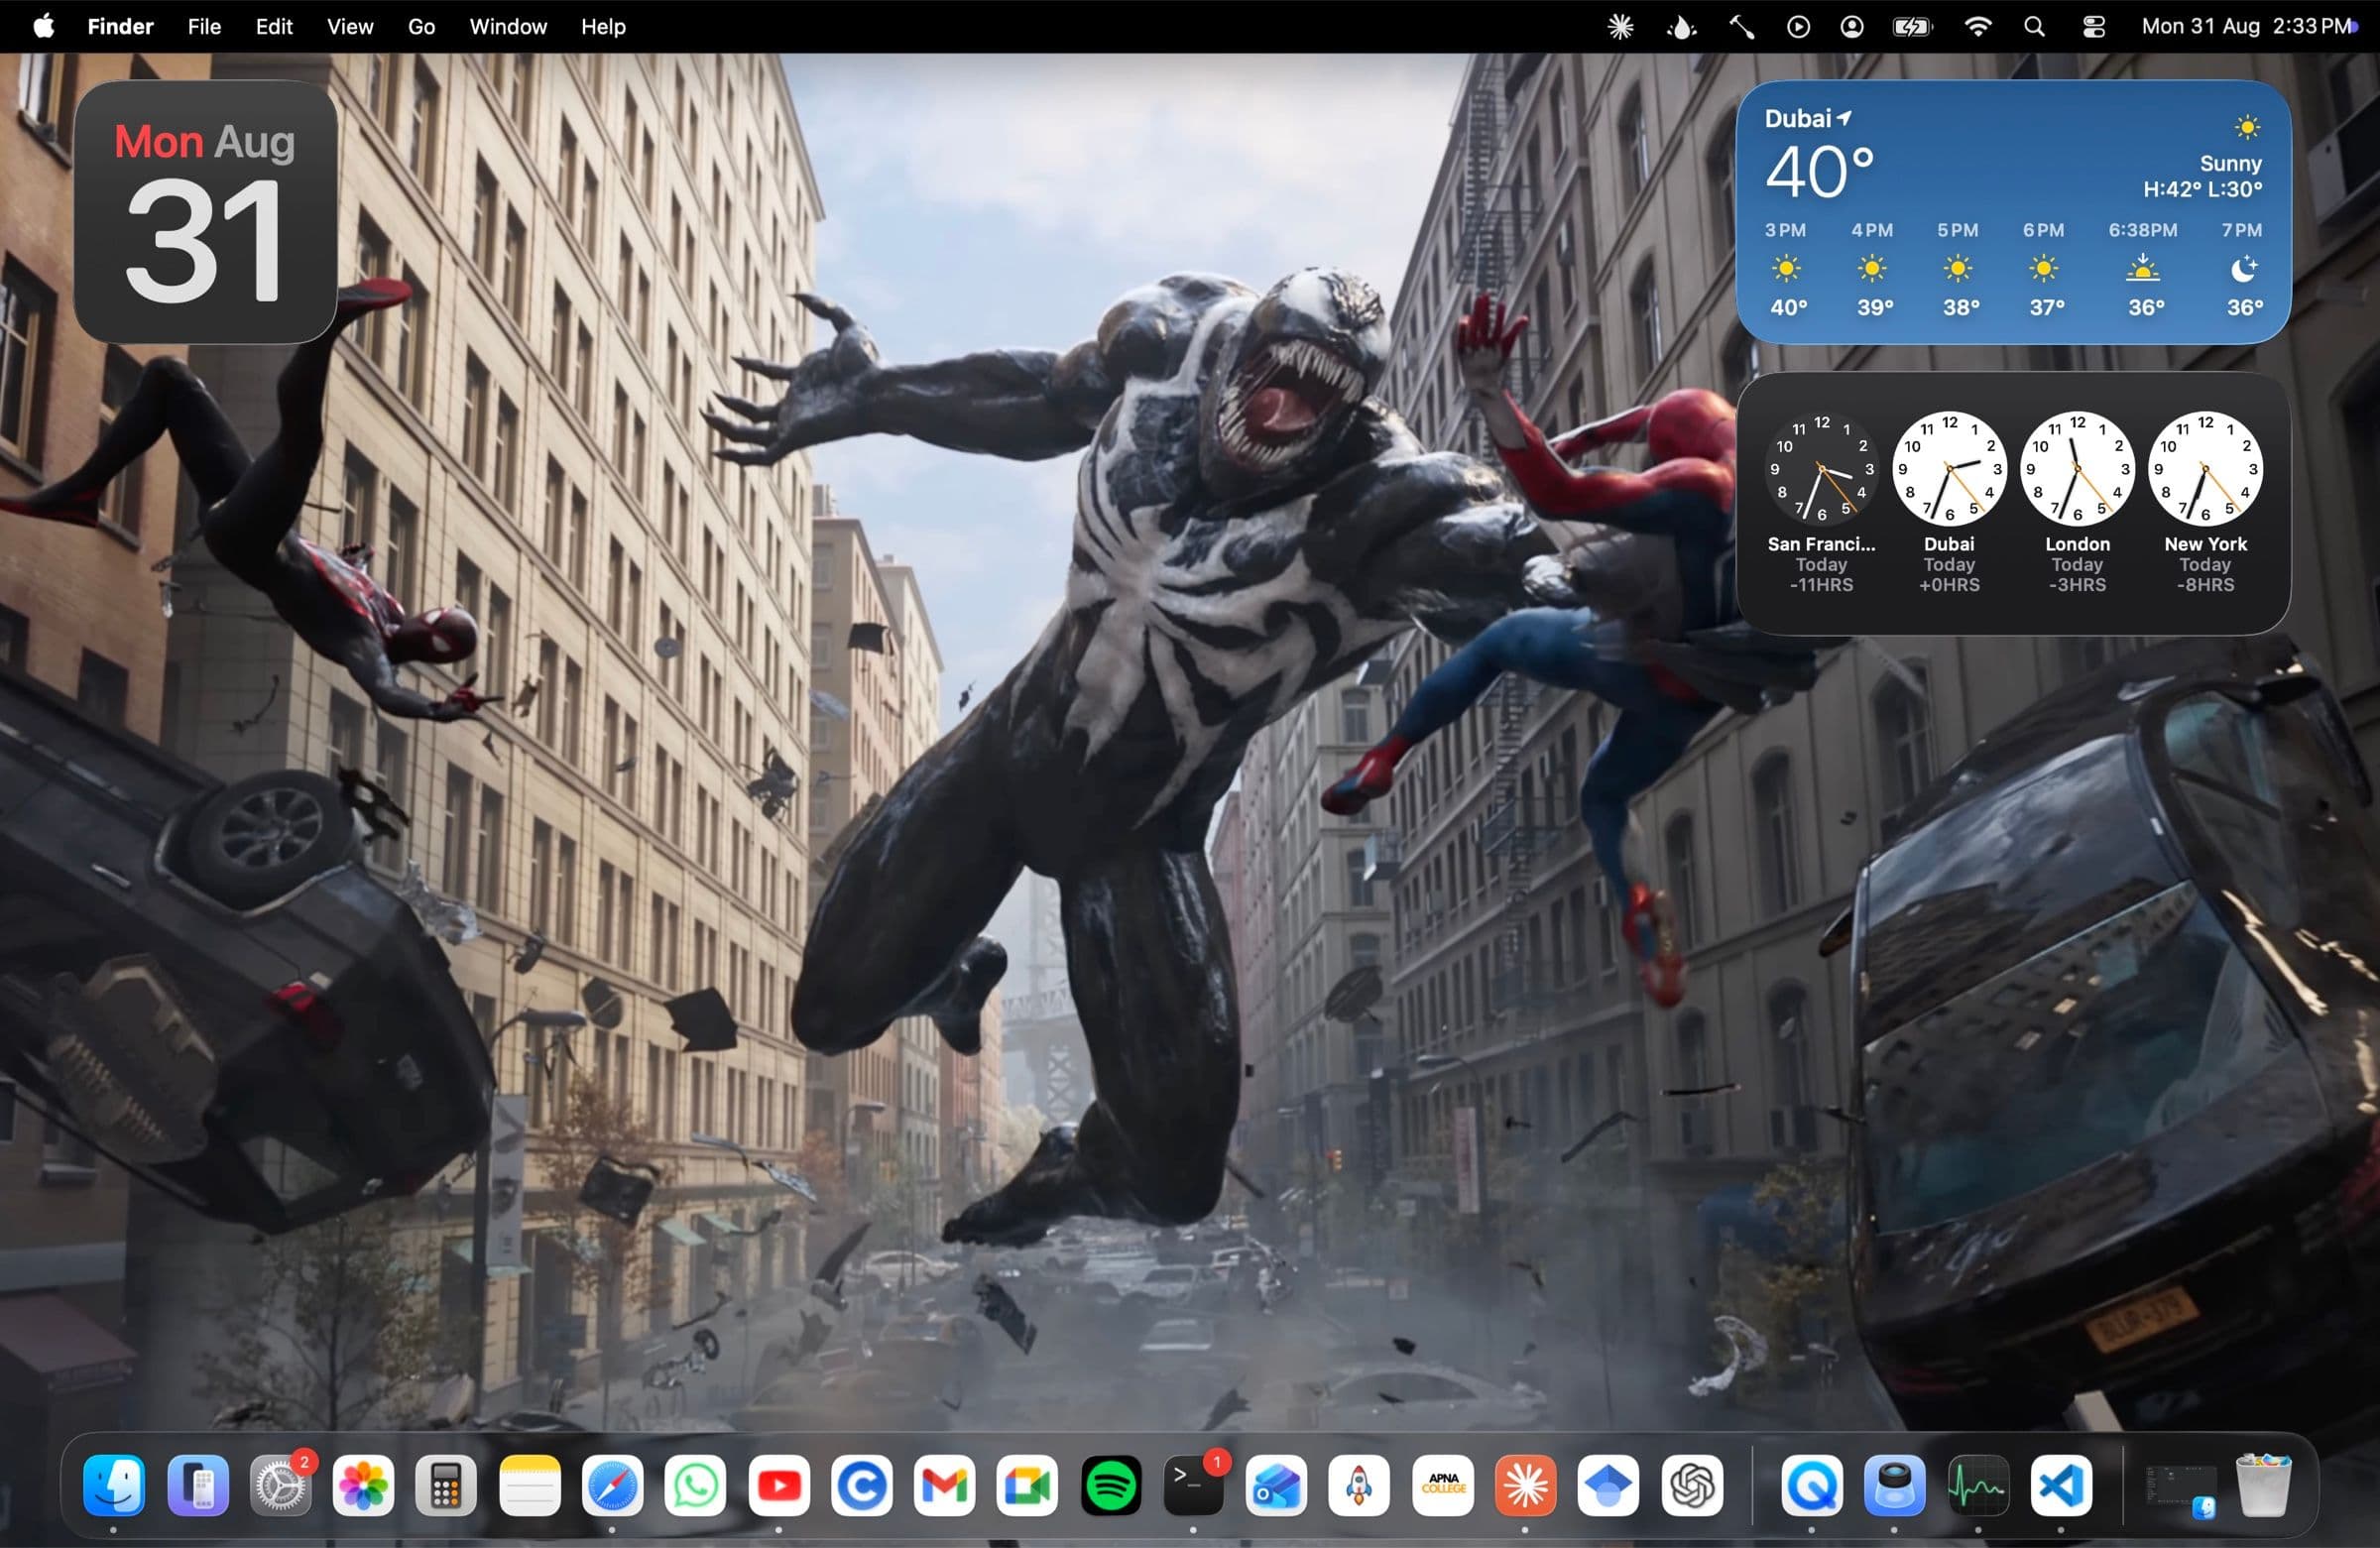Launch Outlook from the Dock

1276,1485
